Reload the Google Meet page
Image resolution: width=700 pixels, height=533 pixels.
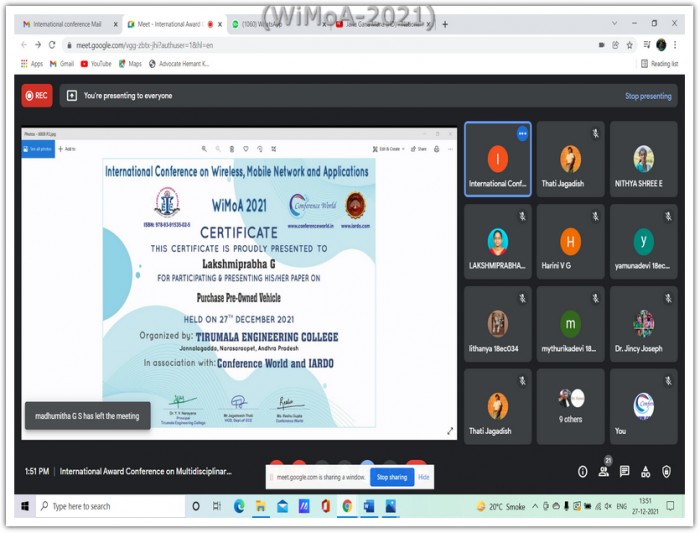tap(52, 45)
